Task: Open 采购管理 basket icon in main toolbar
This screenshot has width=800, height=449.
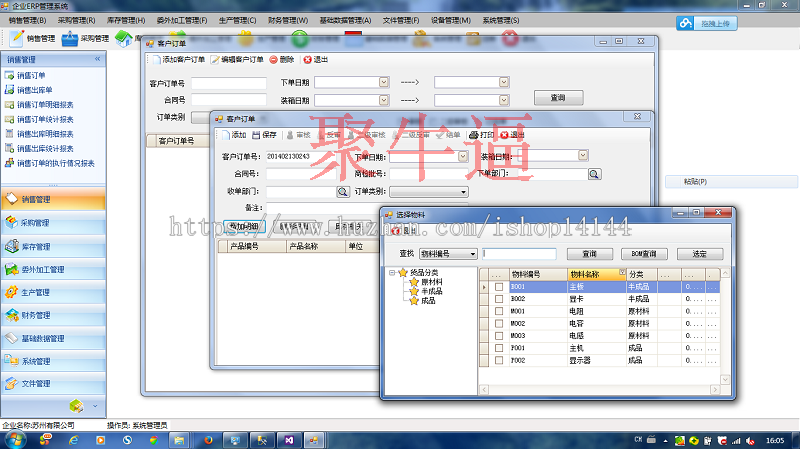Action: (69, 39)
